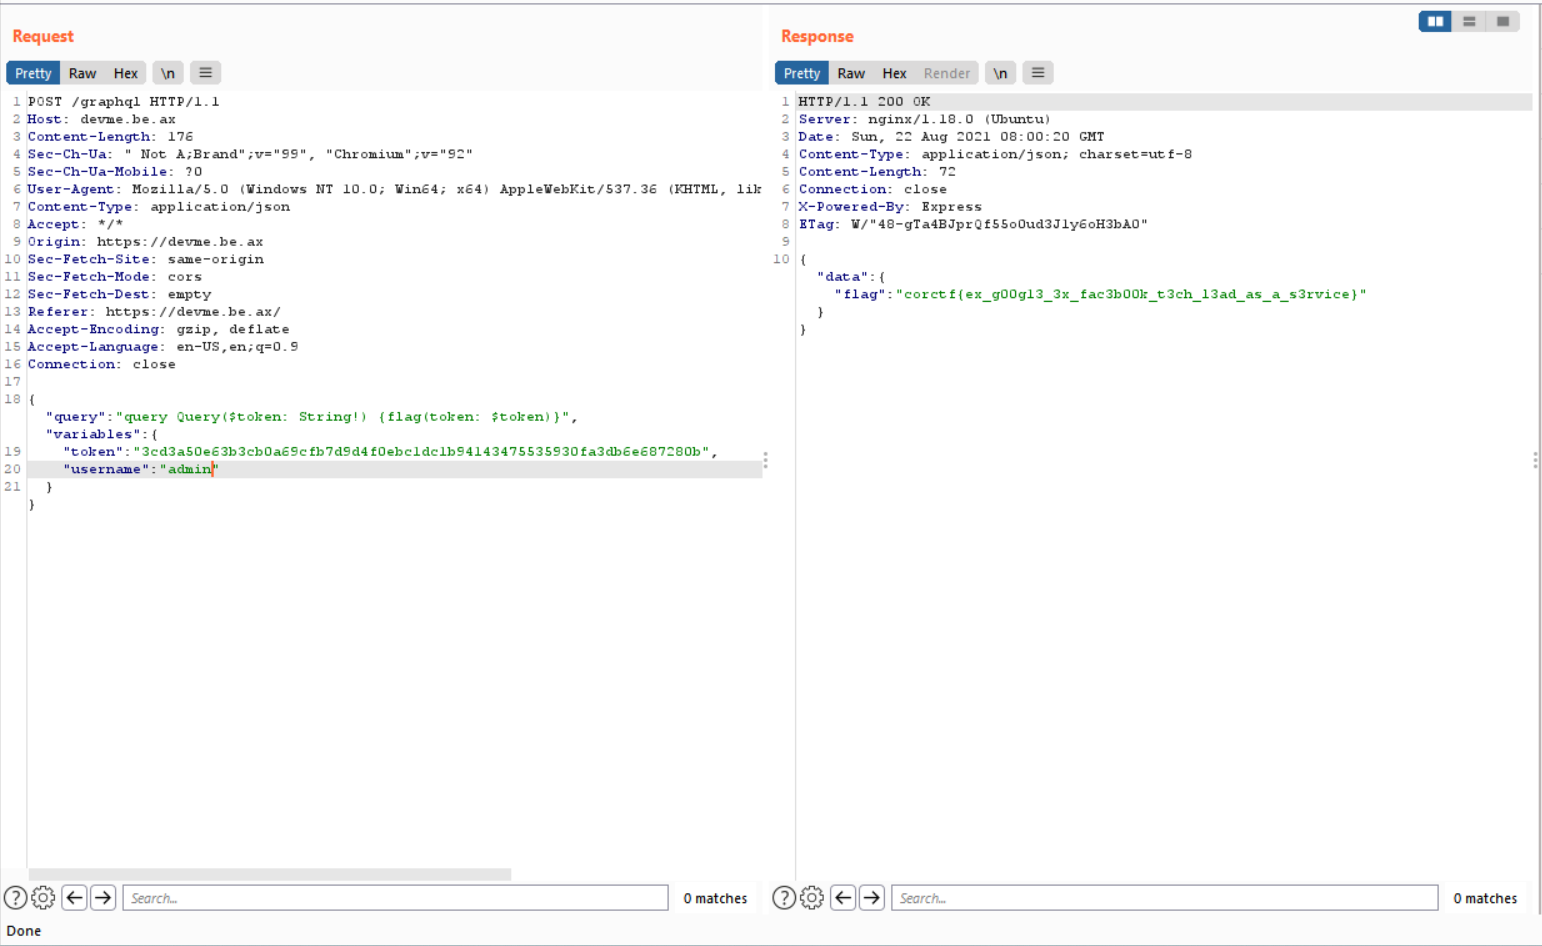The height and width of the screenshot is (946, 1542).
Task: Click the Content-Type: application/json request header
Action: click(x=159, y=207)
